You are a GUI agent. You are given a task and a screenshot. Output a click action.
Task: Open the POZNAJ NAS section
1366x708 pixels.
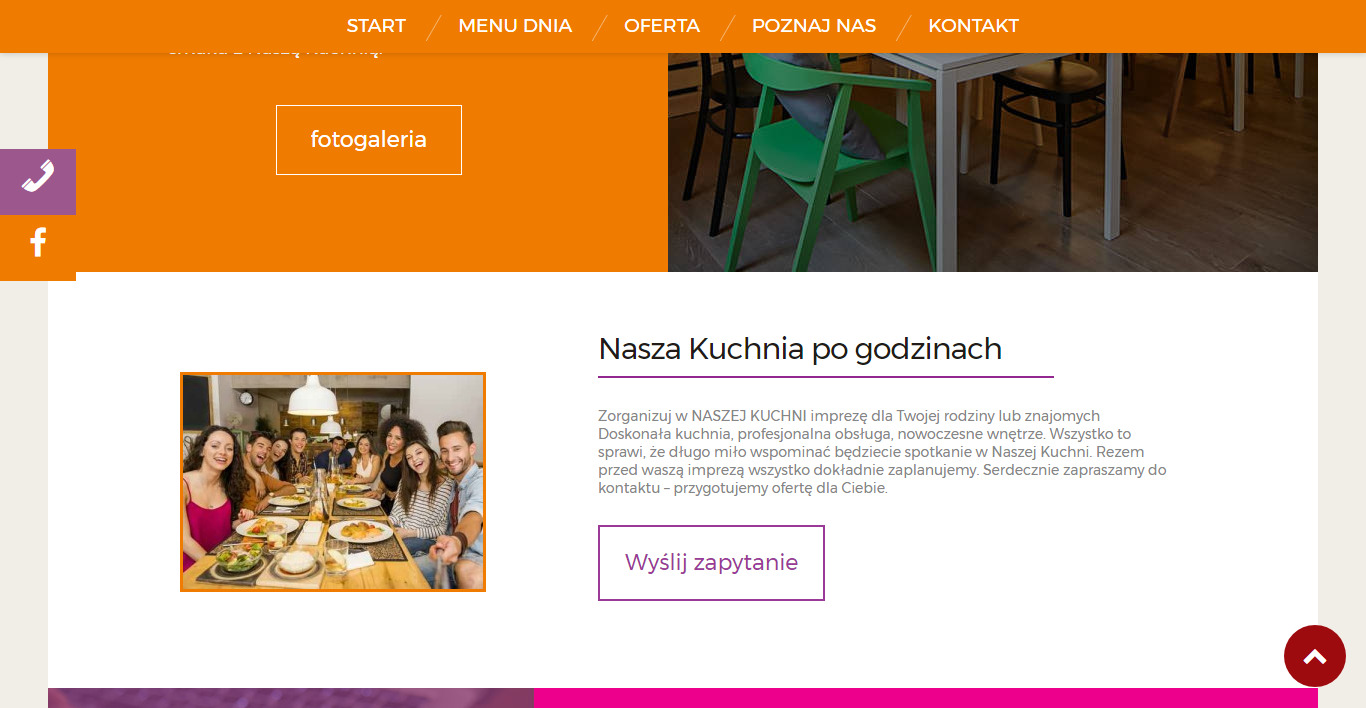[814, 26]
